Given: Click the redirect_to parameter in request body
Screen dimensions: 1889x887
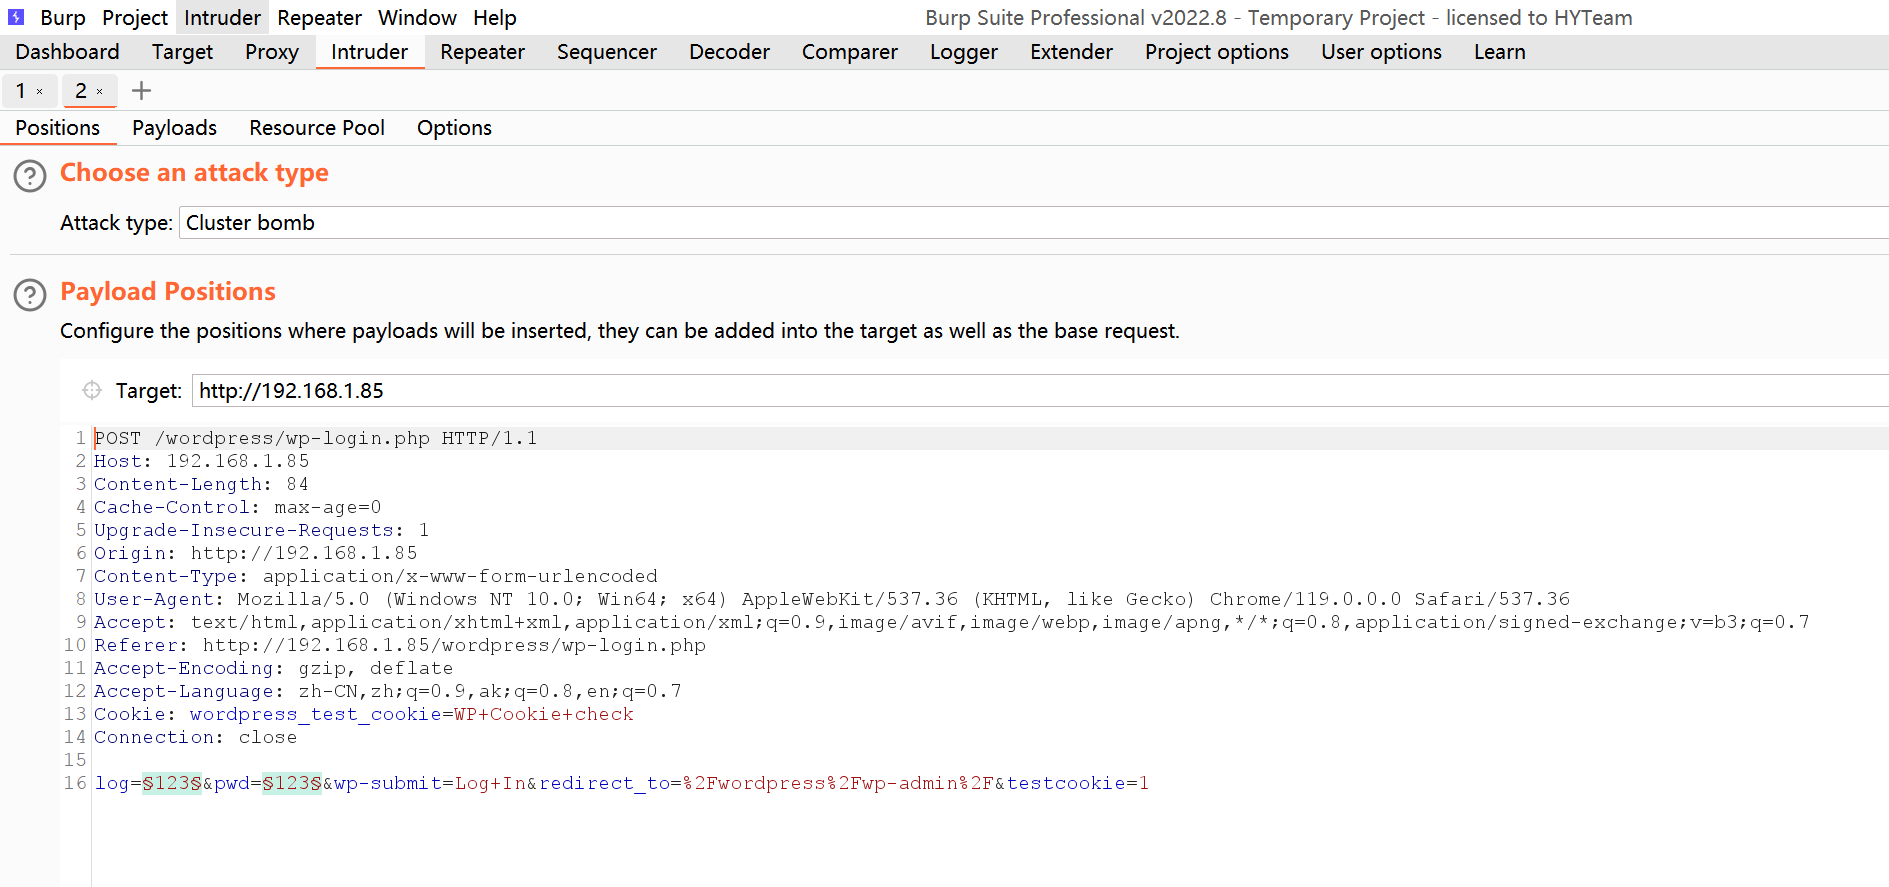Looking at the screenshot, I should [x=767, y=783].
